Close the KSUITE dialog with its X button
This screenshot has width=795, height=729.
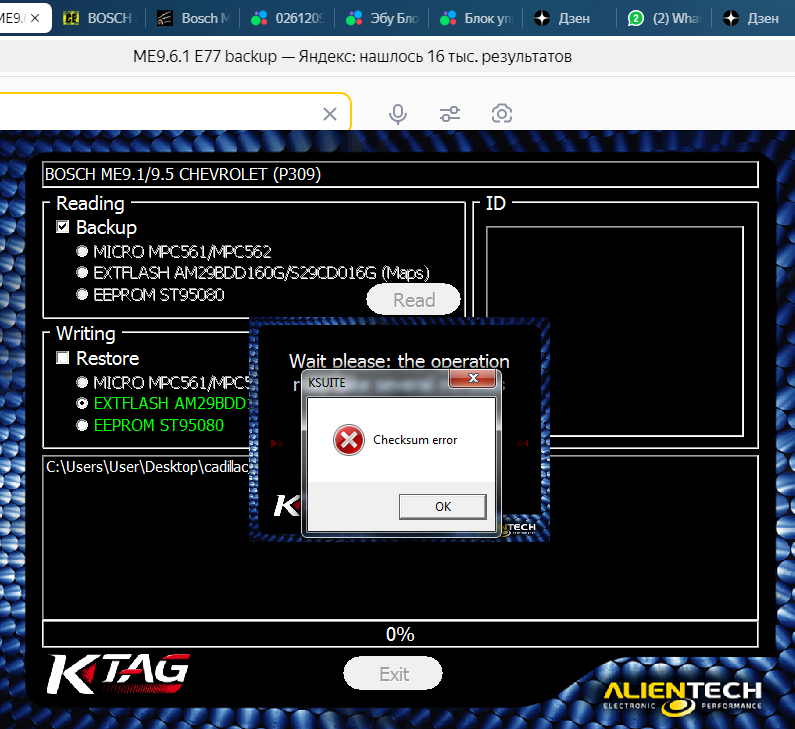[x=475, y=380]
